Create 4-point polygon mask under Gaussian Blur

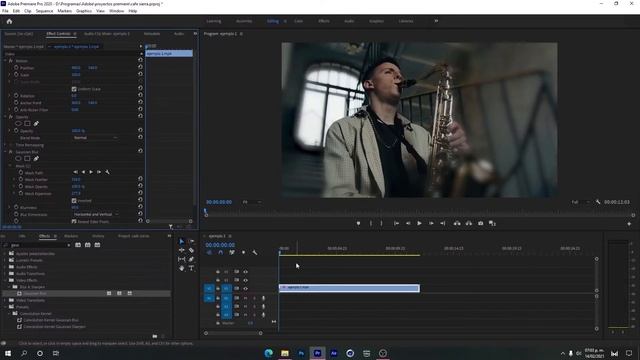[x=27, y=158]
